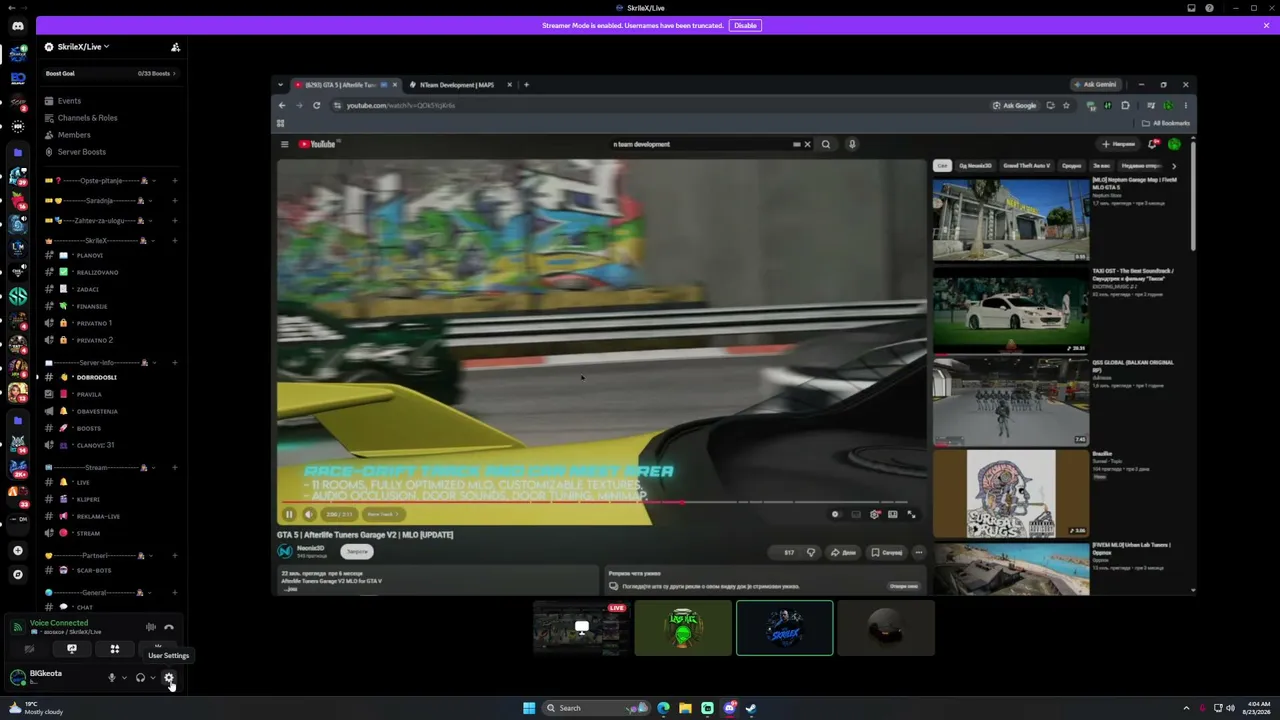
Task: Select the LIVE stream participant tile
Action: [581, 628]
